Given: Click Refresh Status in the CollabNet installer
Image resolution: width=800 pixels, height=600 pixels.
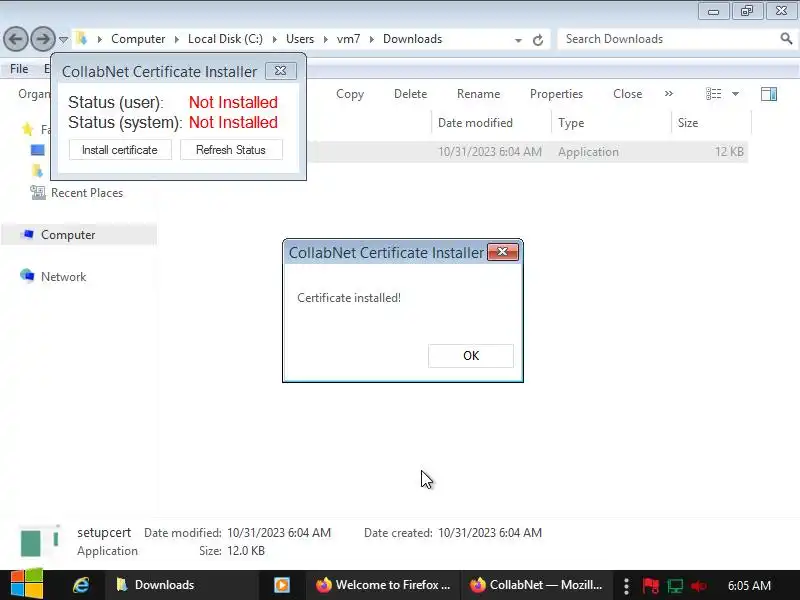Looking at the screenshot, I should click(231, 150).
